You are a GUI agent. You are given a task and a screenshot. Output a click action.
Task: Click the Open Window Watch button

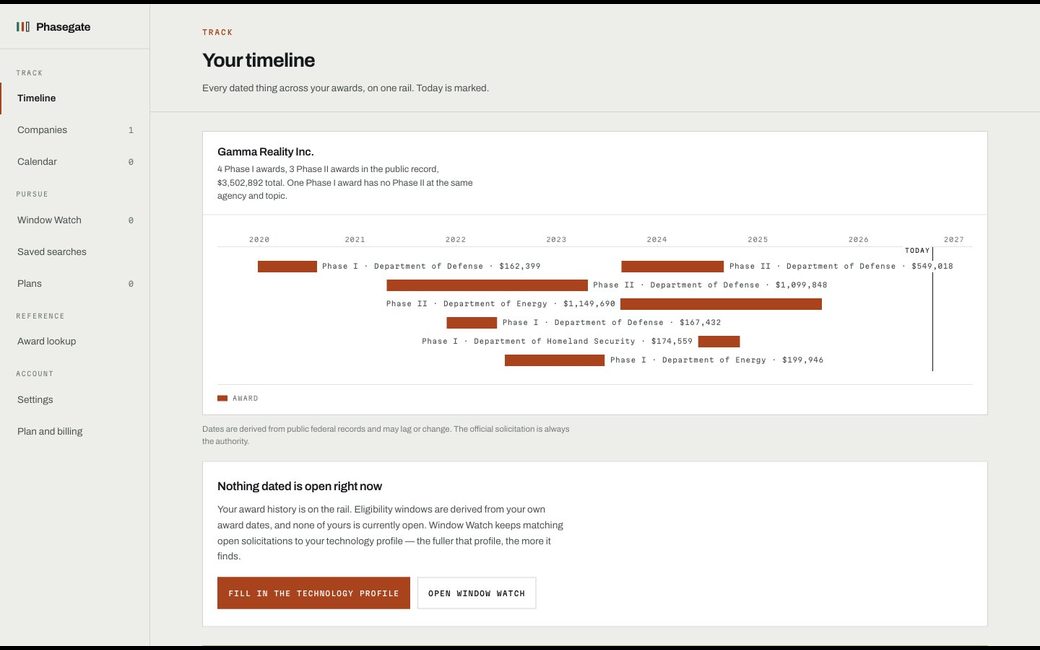[476, 593]
